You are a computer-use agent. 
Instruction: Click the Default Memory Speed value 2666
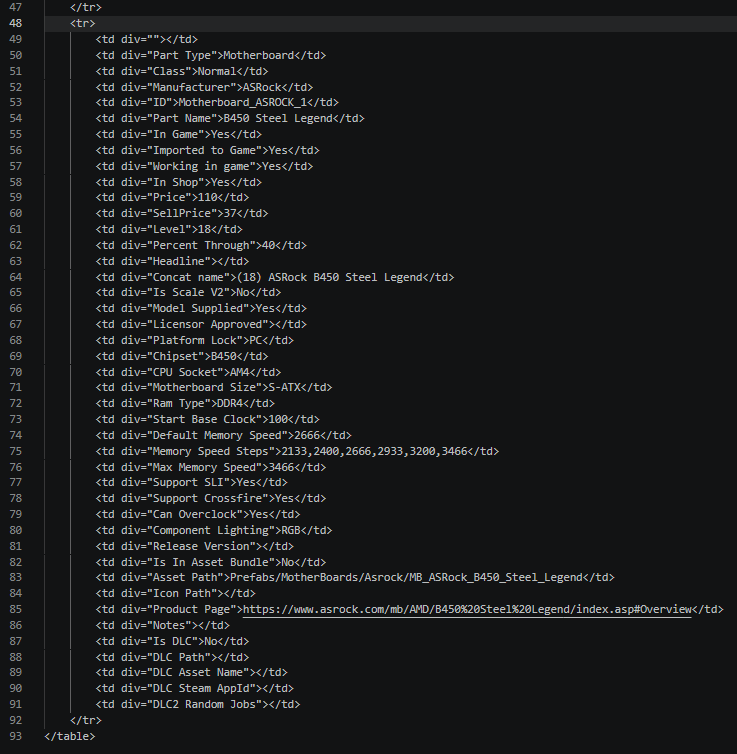coord(307,435)
